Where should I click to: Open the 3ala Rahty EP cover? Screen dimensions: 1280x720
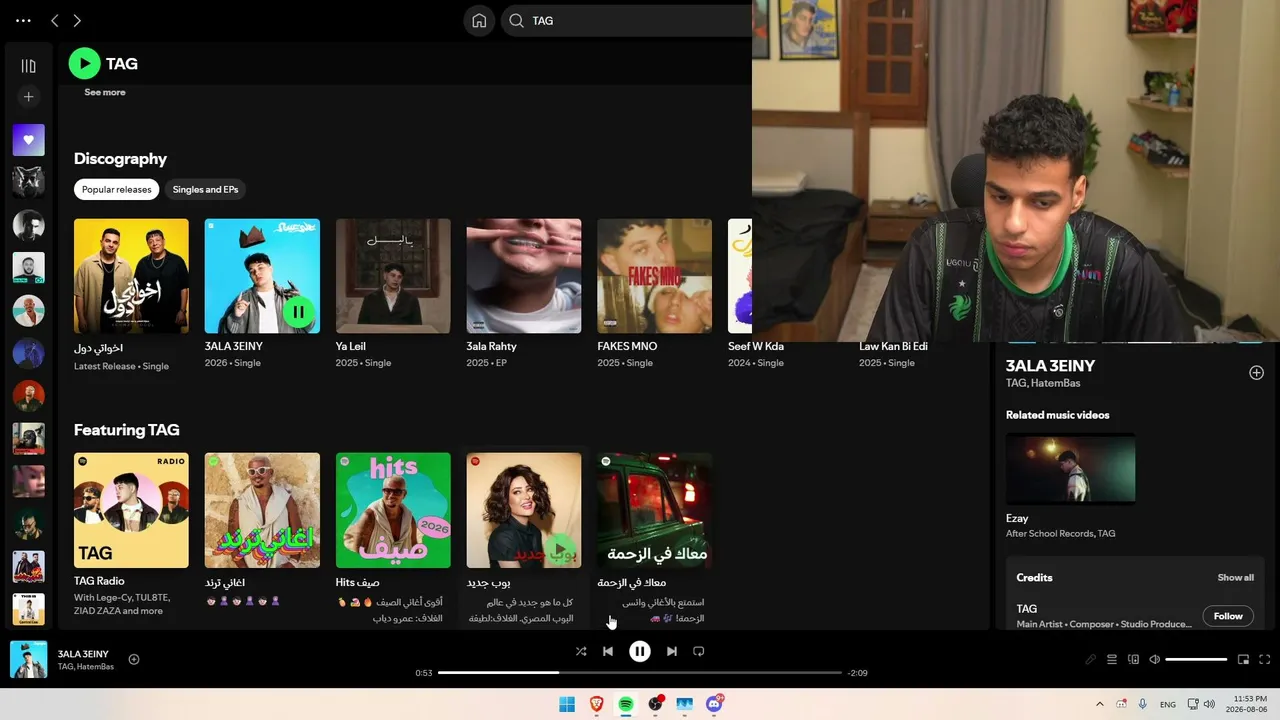coord(524,276)
